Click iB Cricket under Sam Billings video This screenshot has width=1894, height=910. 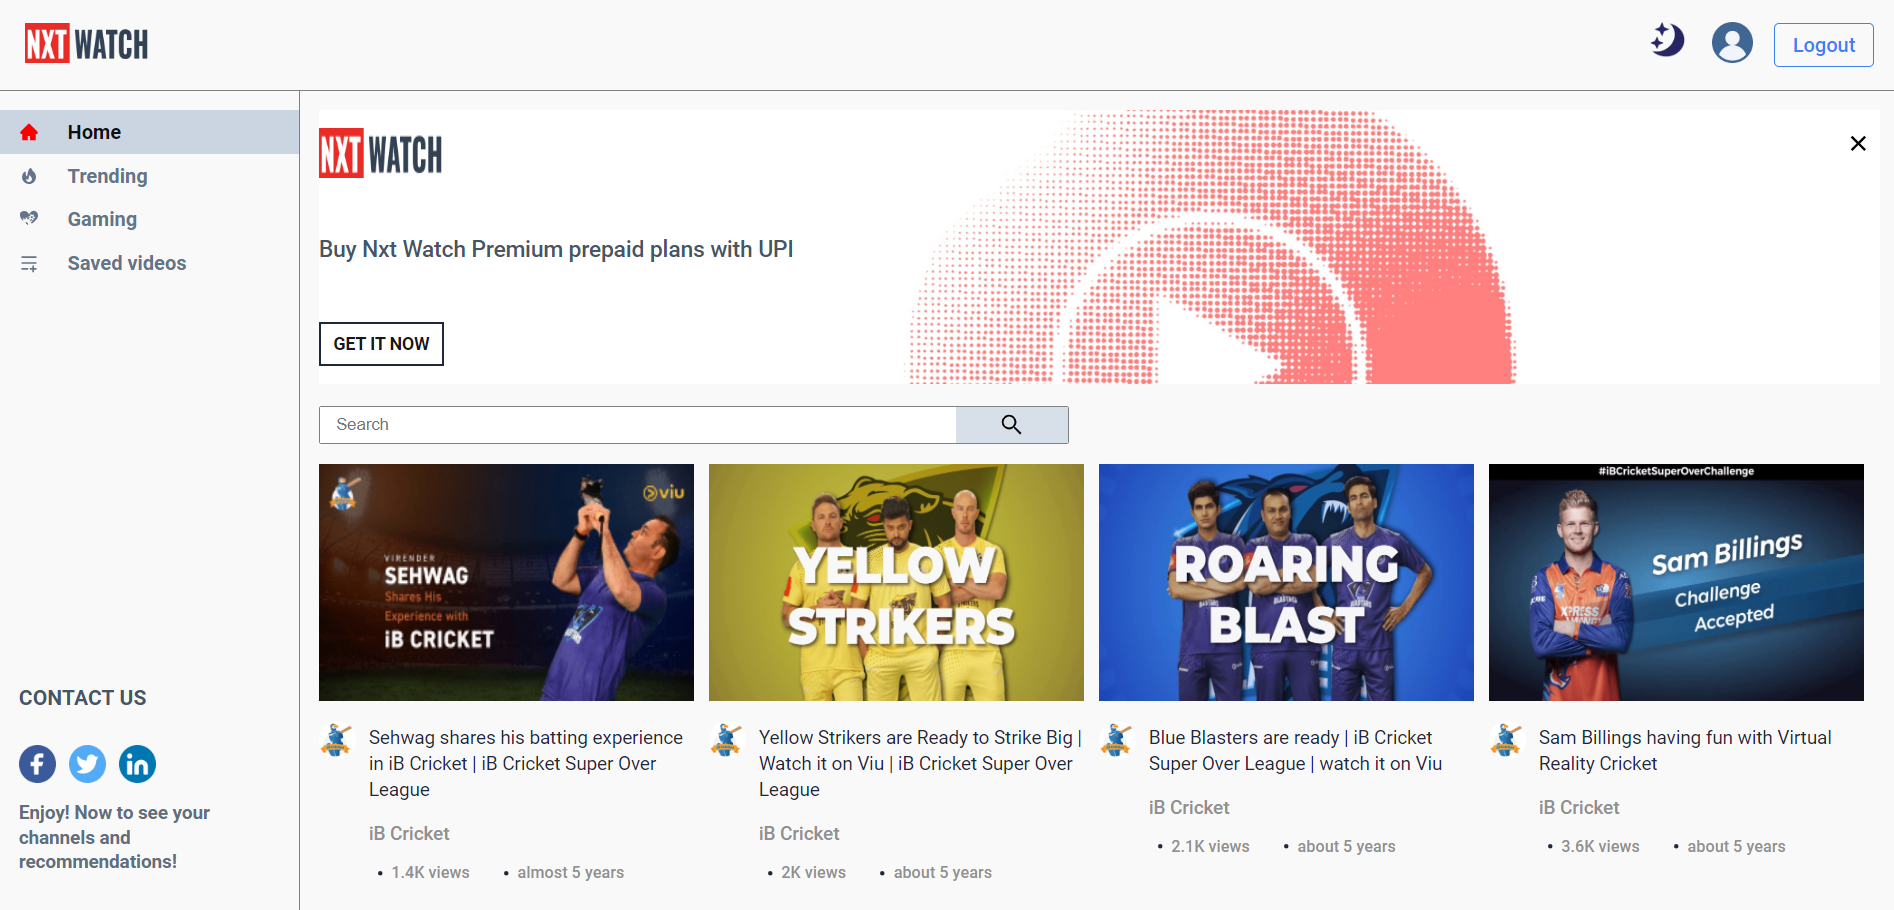coord(1579,808)
